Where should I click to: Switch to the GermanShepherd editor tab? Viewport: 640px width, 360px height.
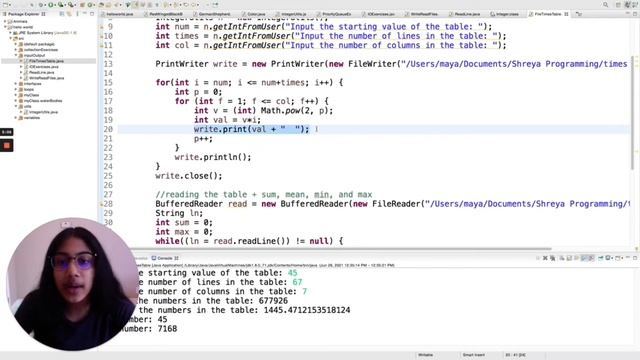(212, 14)
